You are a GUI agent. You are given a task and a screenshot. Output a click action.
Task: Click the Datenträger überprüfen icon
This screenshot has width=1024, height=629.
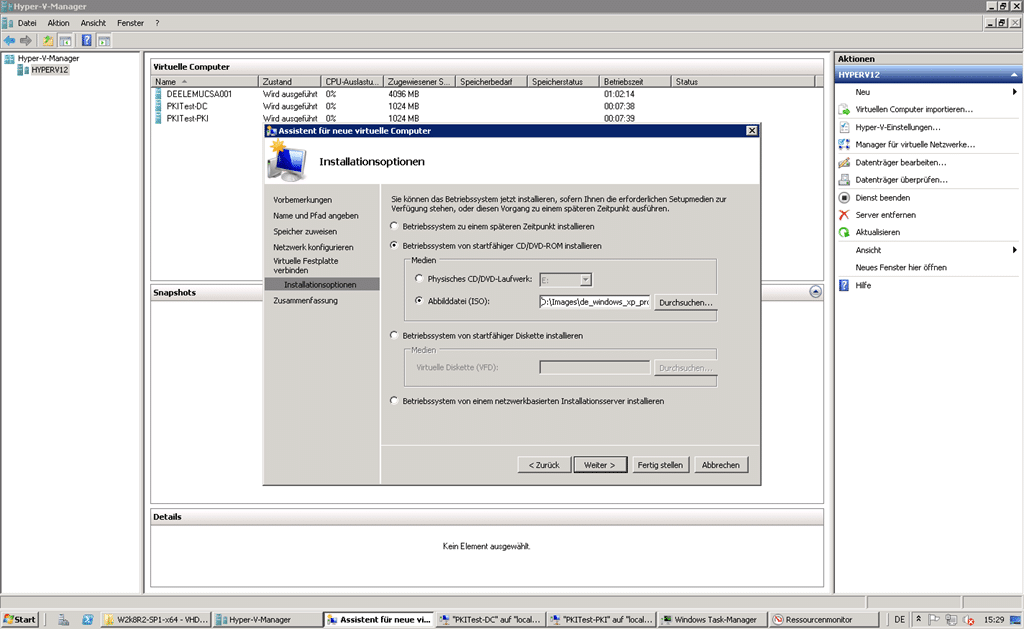tap(844, 180)
